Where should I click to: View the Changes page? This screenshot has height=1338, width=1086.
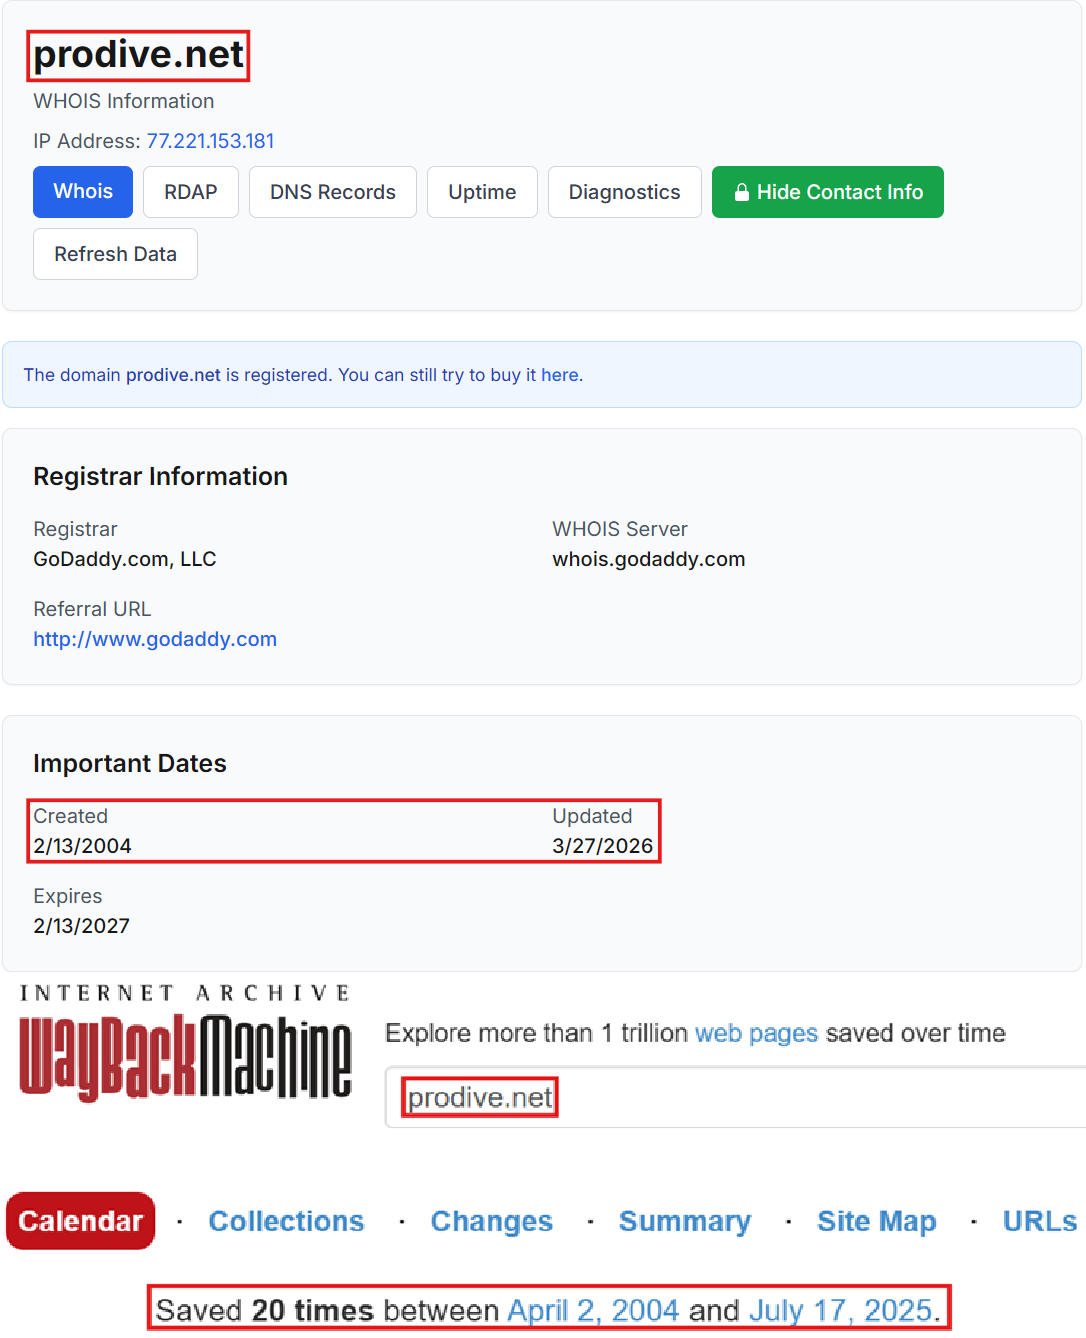[491, 1221]
